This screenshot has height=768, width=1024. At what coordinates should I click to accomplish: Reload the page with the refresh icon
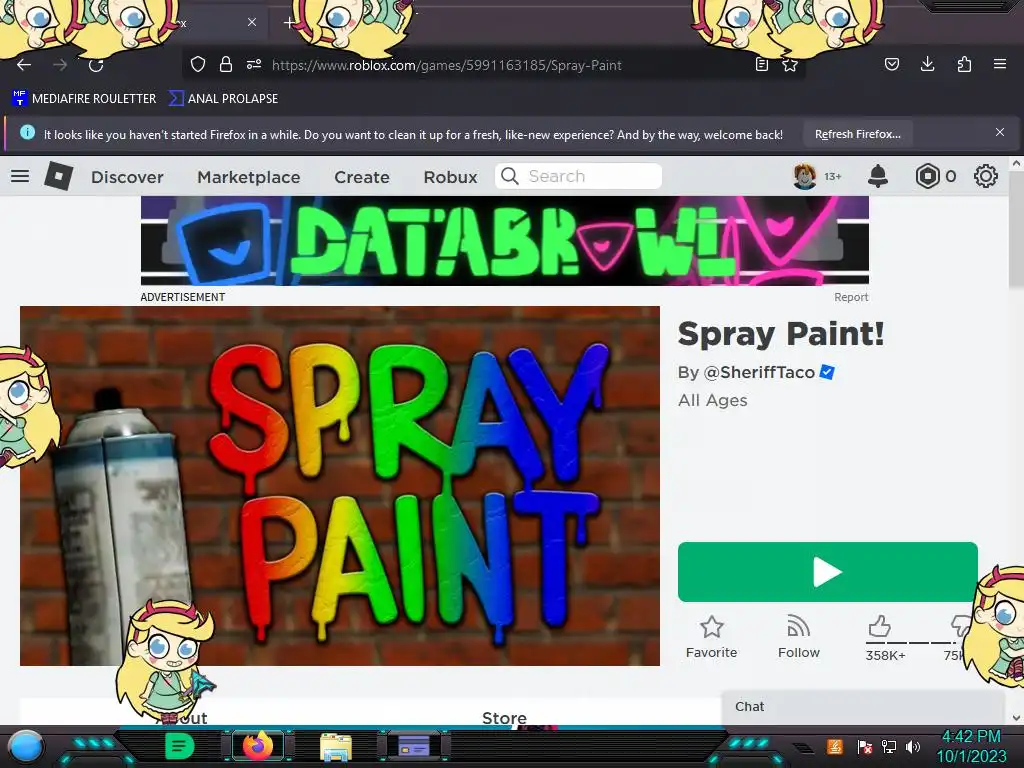(x=96, y=65)
